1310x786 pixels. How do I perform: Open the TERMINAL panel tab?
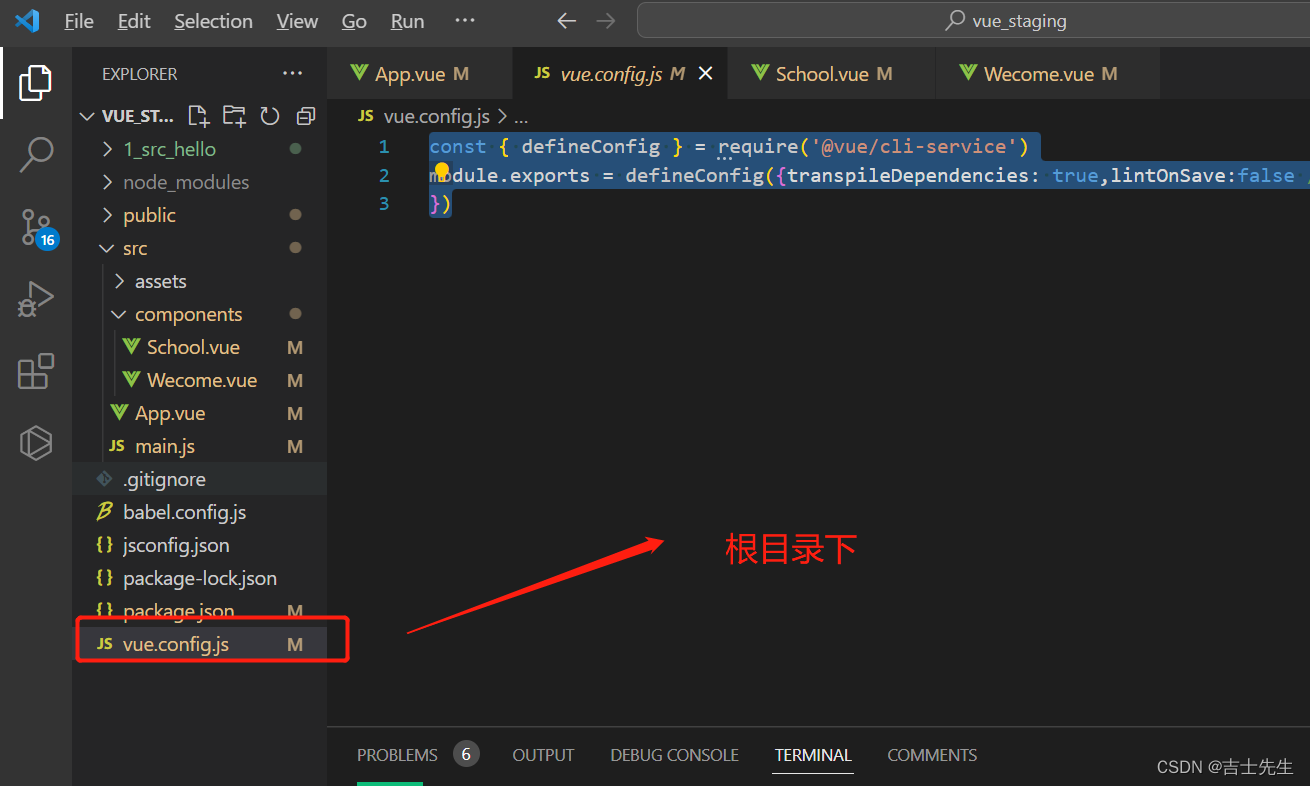click(813, 755)
